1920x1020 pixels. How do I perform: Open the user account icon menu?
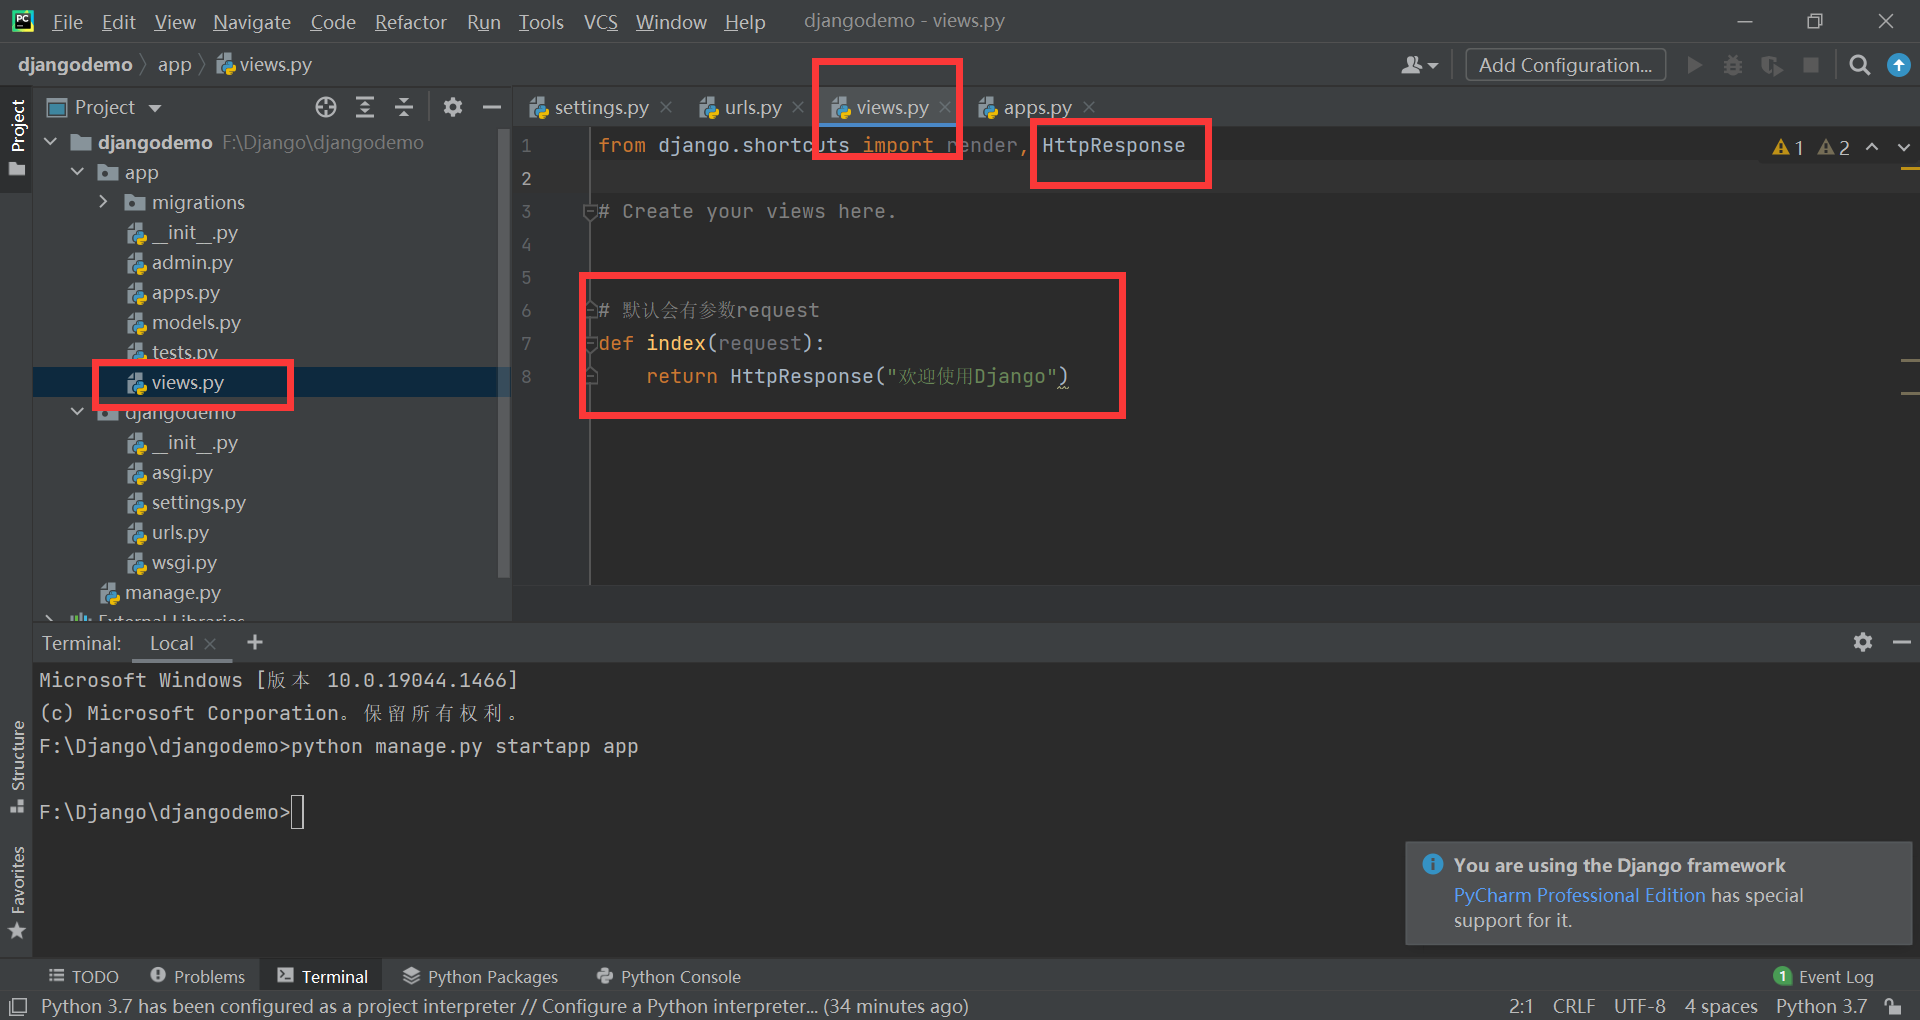pyautogui.click(x=1419, y=65)
